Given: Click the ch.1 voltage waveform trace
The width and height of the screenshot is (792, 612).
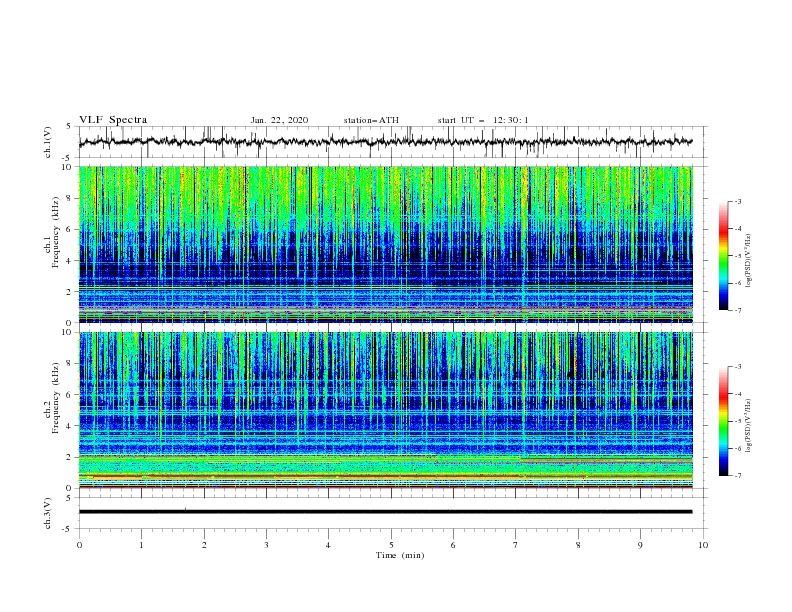Looking at the screenshot, I should tap(386, 142).
